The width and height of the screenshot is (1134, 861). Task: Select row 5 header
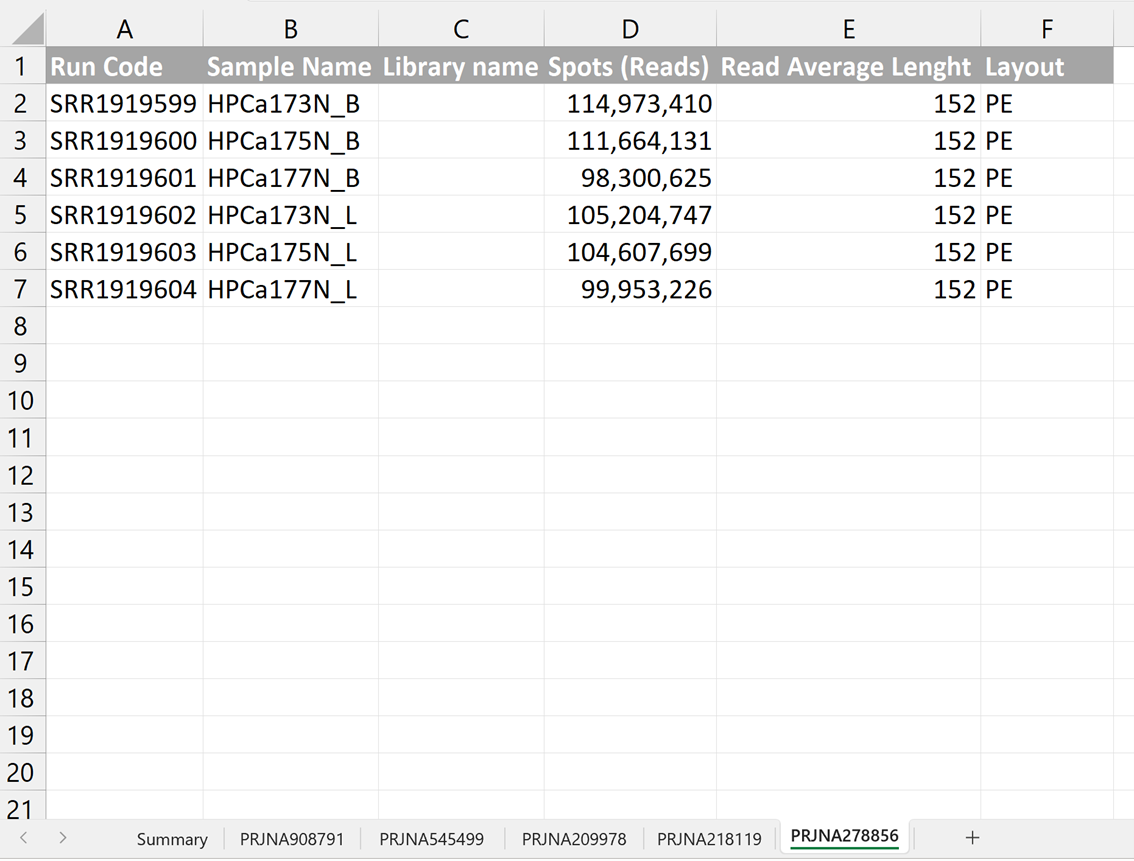point(21,215)
